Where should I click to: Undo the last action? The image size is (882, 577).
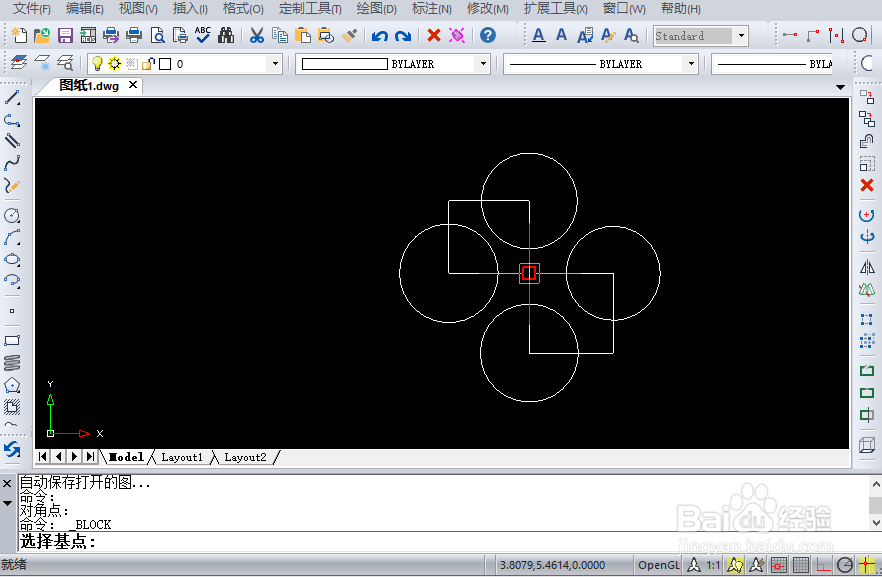(380, 36)
